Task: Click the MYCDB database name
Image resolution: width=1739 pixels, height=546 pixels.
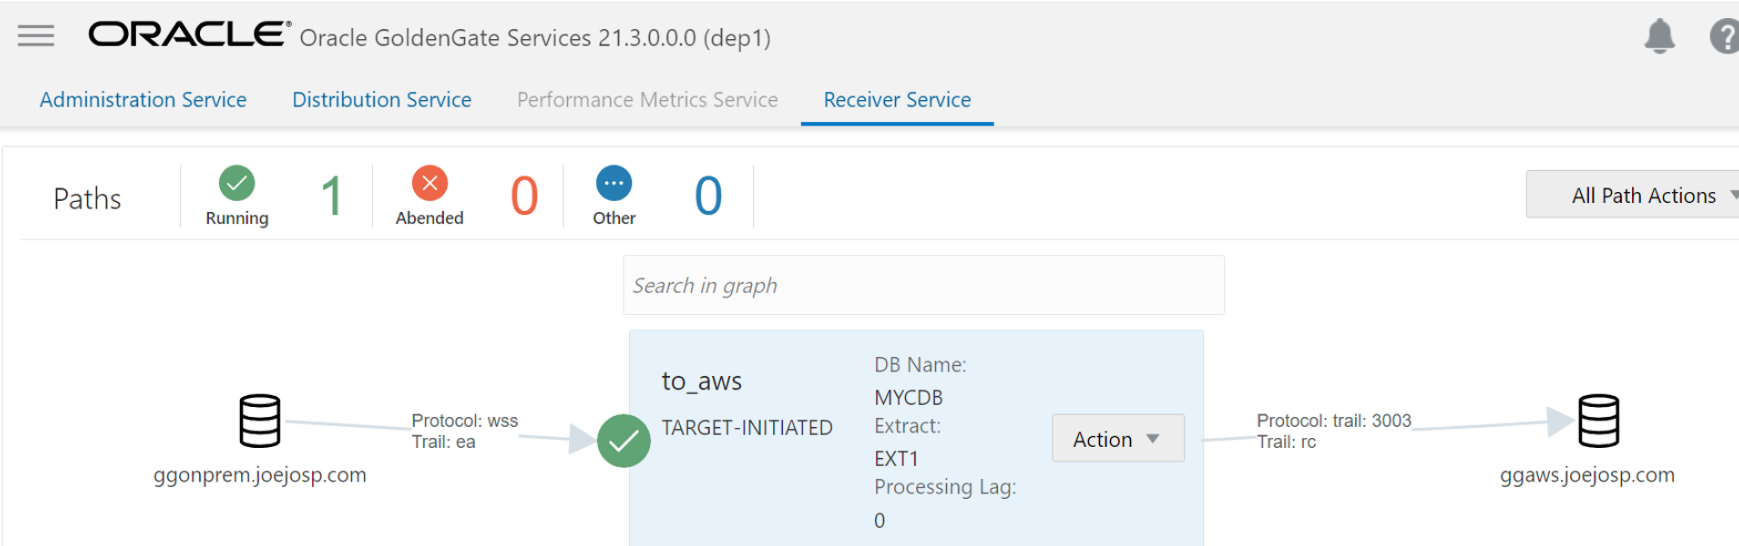Action: coord(908,398)
